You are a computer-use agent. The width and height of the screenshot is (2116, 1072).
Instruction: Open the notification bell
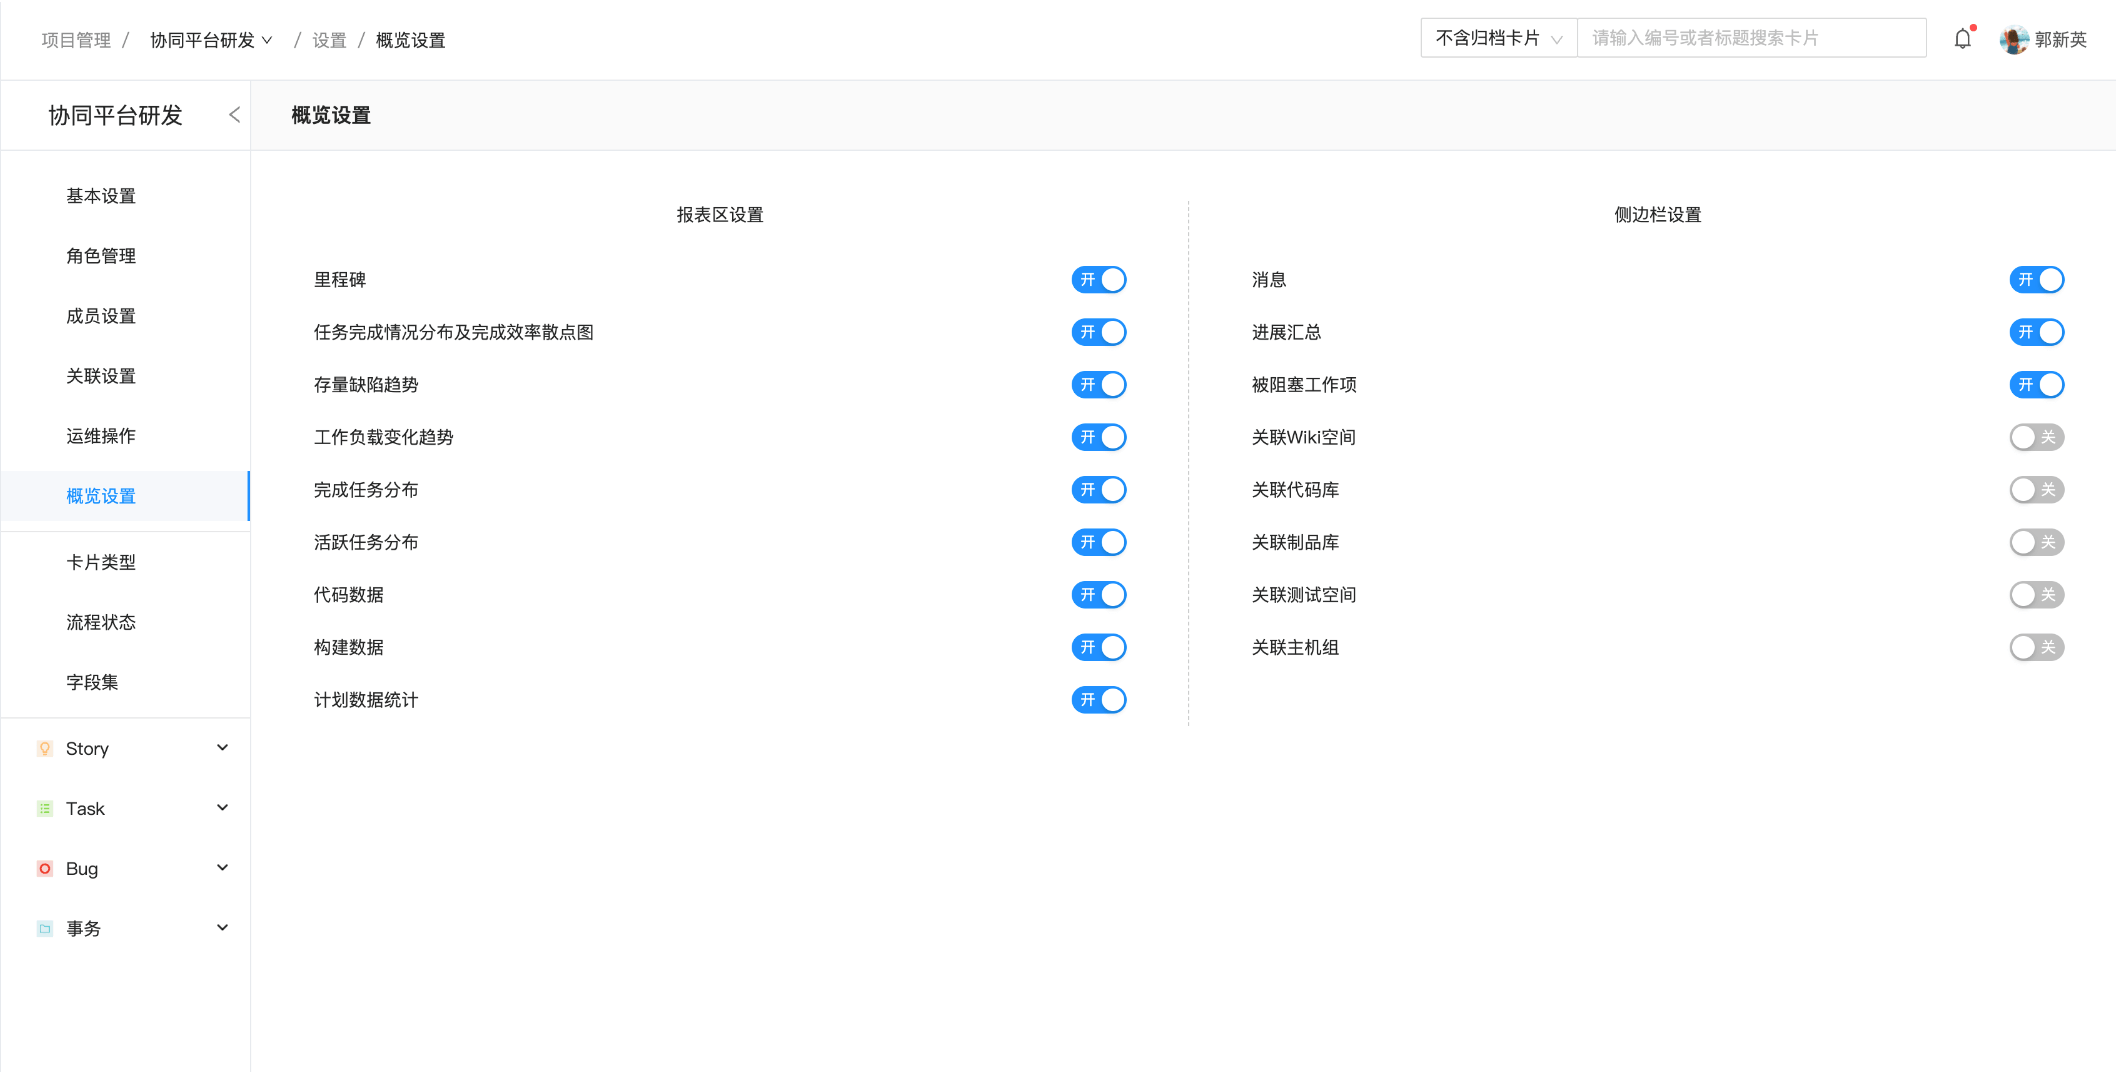point(1962,38)
